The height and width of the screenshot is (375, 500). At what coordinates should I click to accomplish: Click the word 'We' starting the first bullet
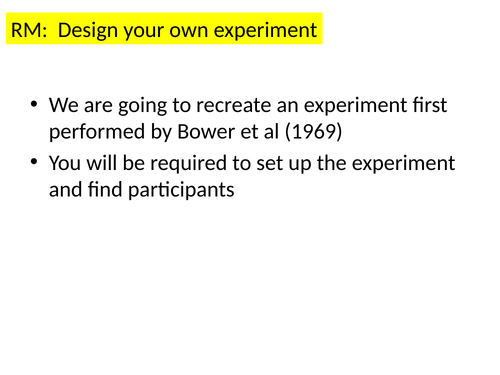64,105
